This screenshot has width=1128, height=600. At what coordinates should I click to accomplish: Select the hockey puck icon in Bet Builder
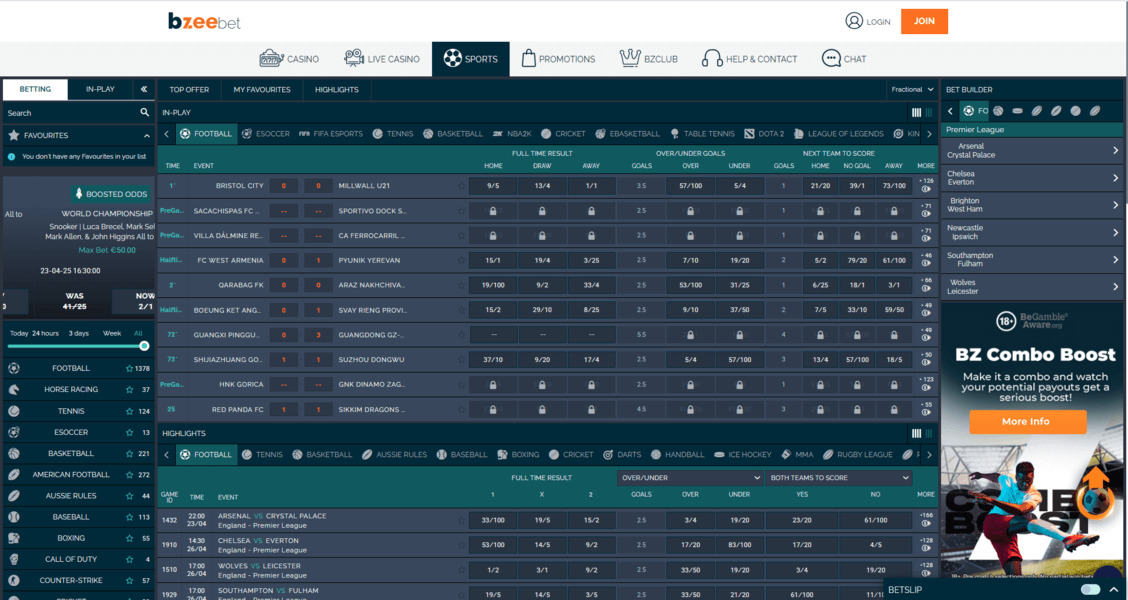pos(1017,111)
